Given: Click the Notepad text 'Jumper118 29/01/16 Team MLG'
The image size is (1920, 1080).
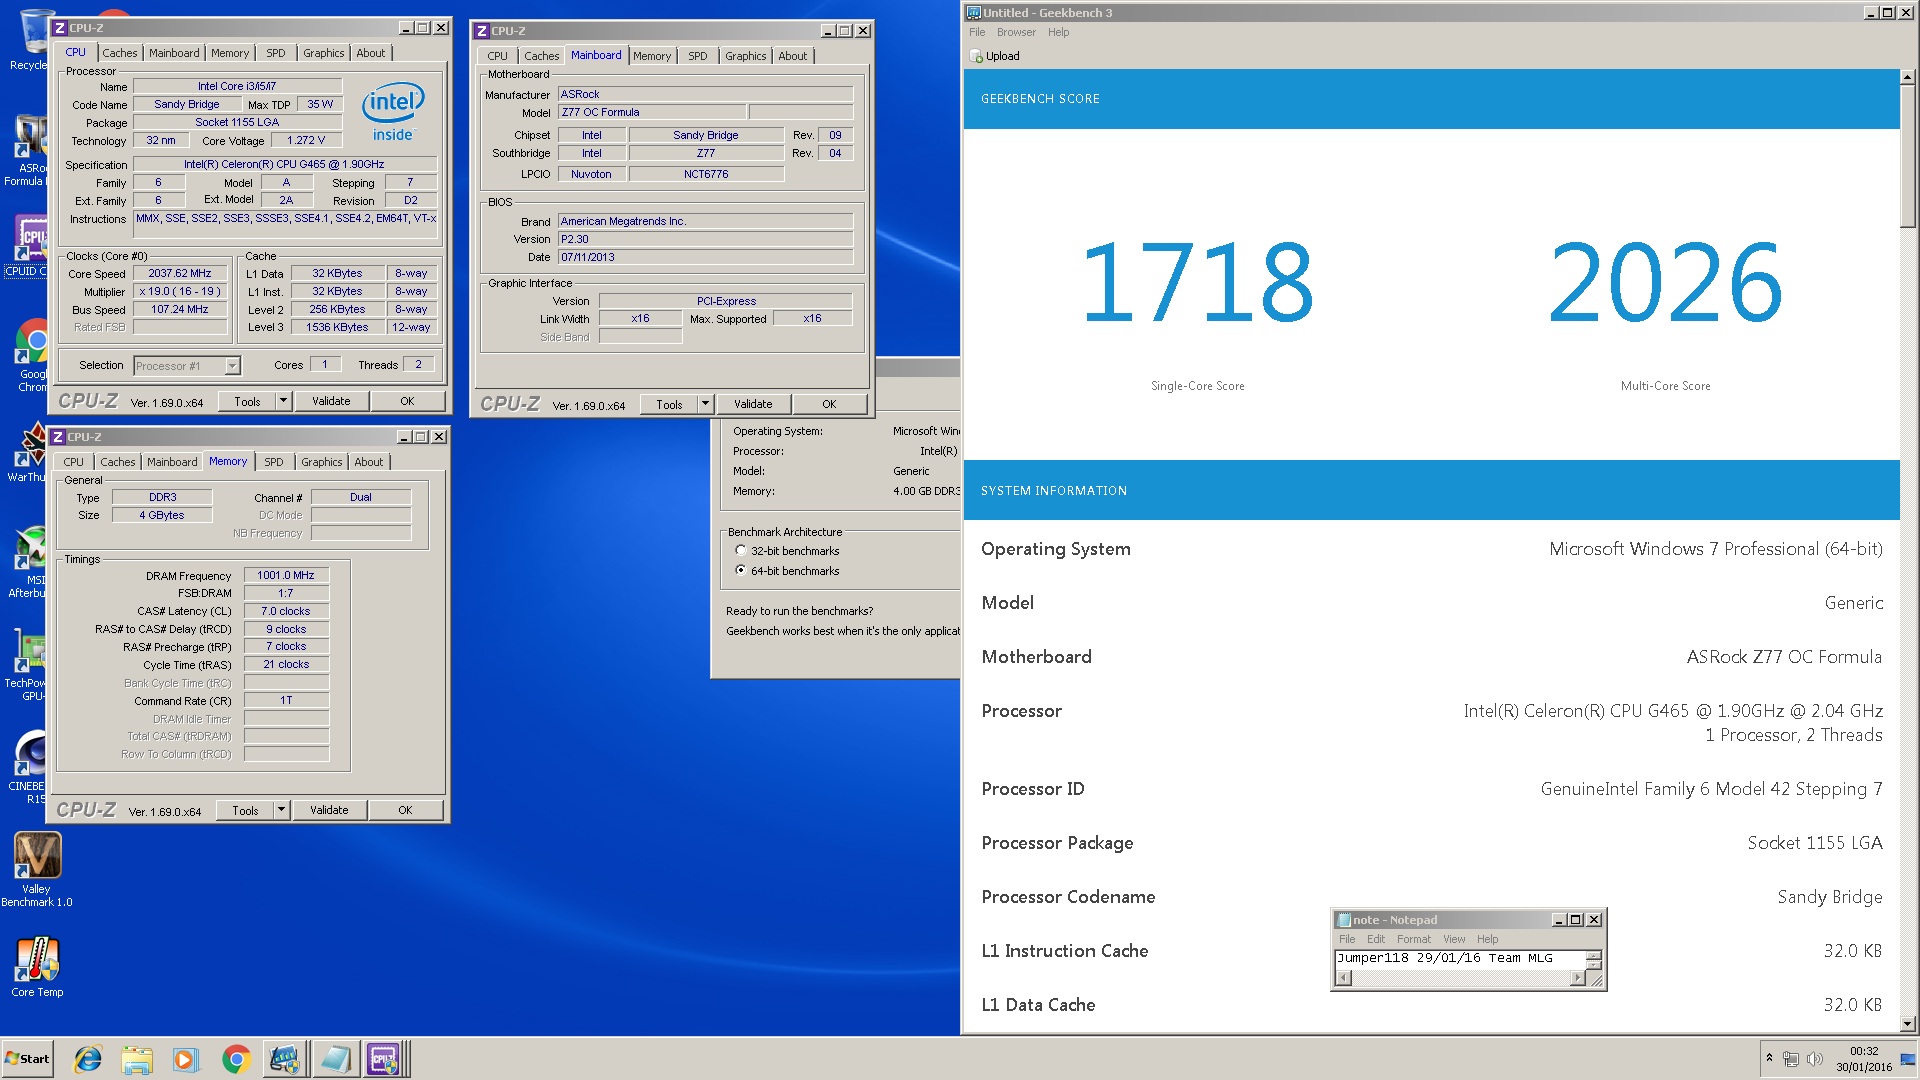Looking at the screenshot, I should pos(1445,958).
